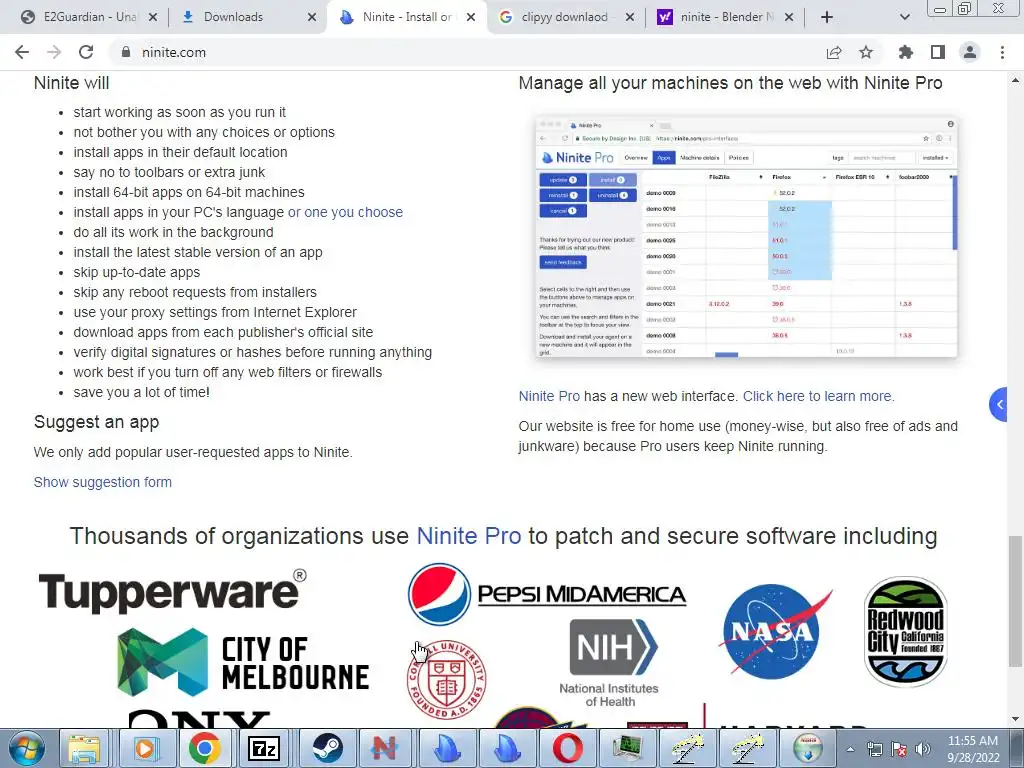Open the Chrome three-dot menu
This screenshot has height=768, width=1024.
(x=1002, y=52)
